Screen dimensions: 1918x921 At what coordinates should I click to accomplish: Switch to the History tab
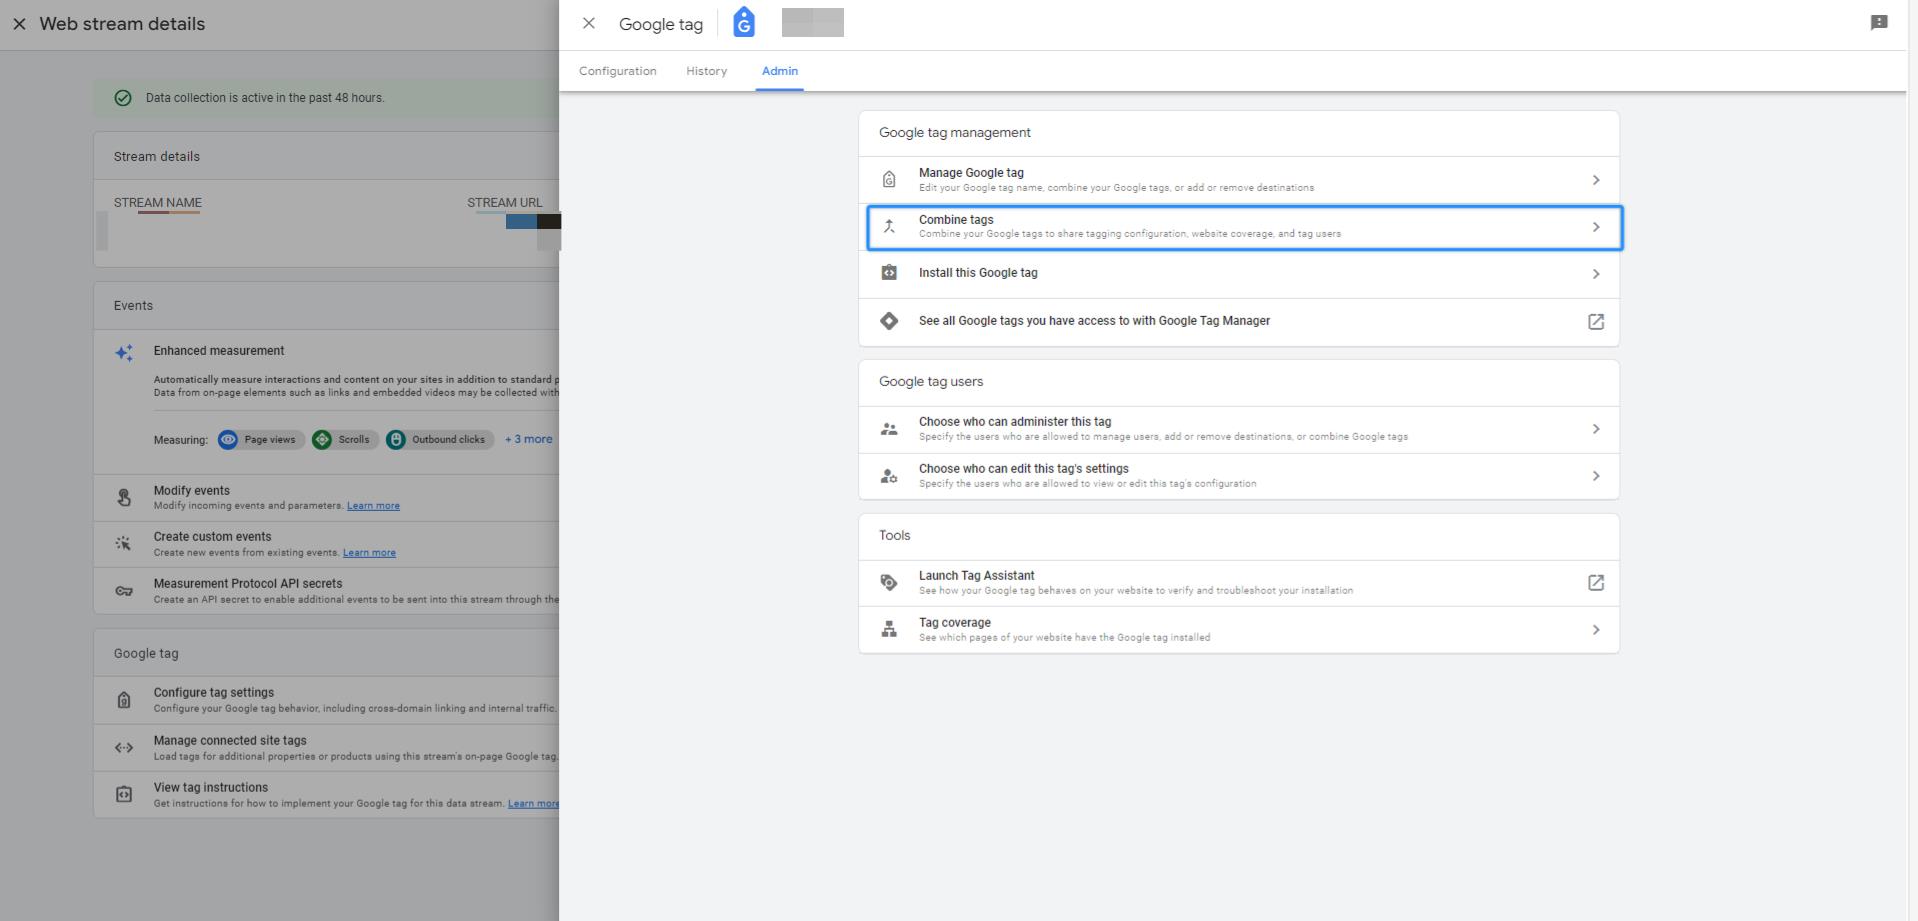pyautogui.click(x=706, y=71)
